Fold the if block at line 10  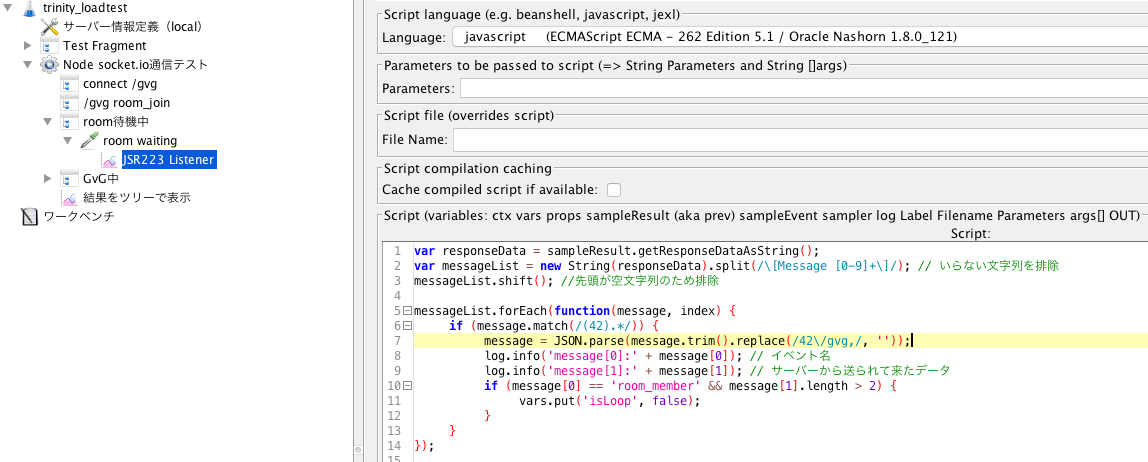tap(407, 386)
